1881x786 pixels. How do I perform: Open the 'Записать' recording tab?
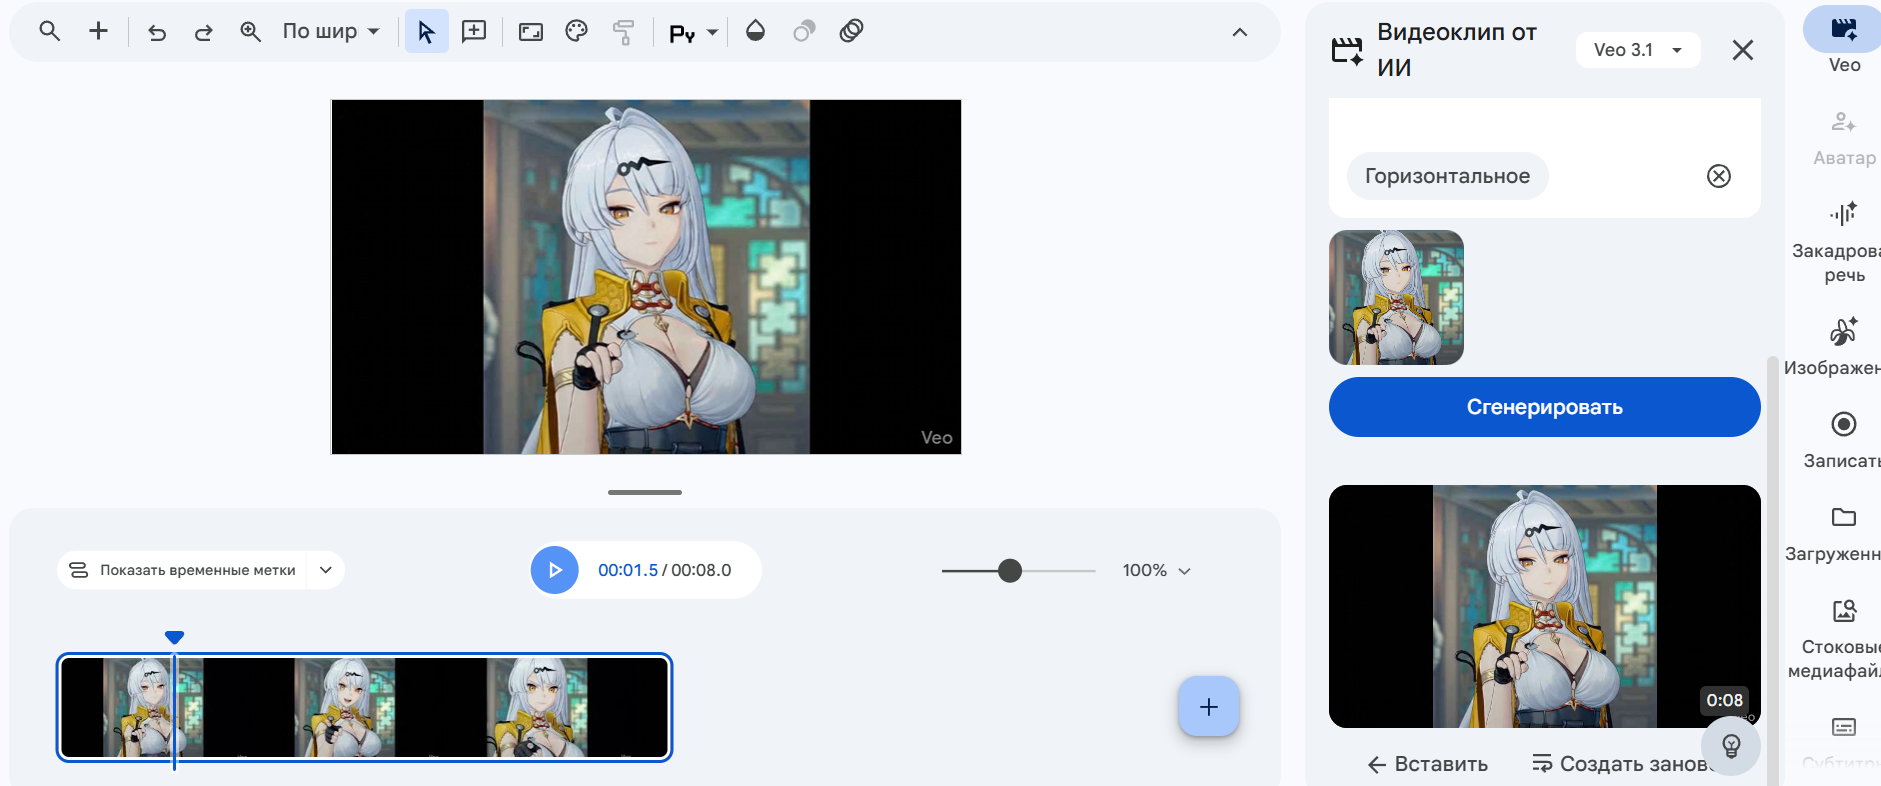[1842, 440]
